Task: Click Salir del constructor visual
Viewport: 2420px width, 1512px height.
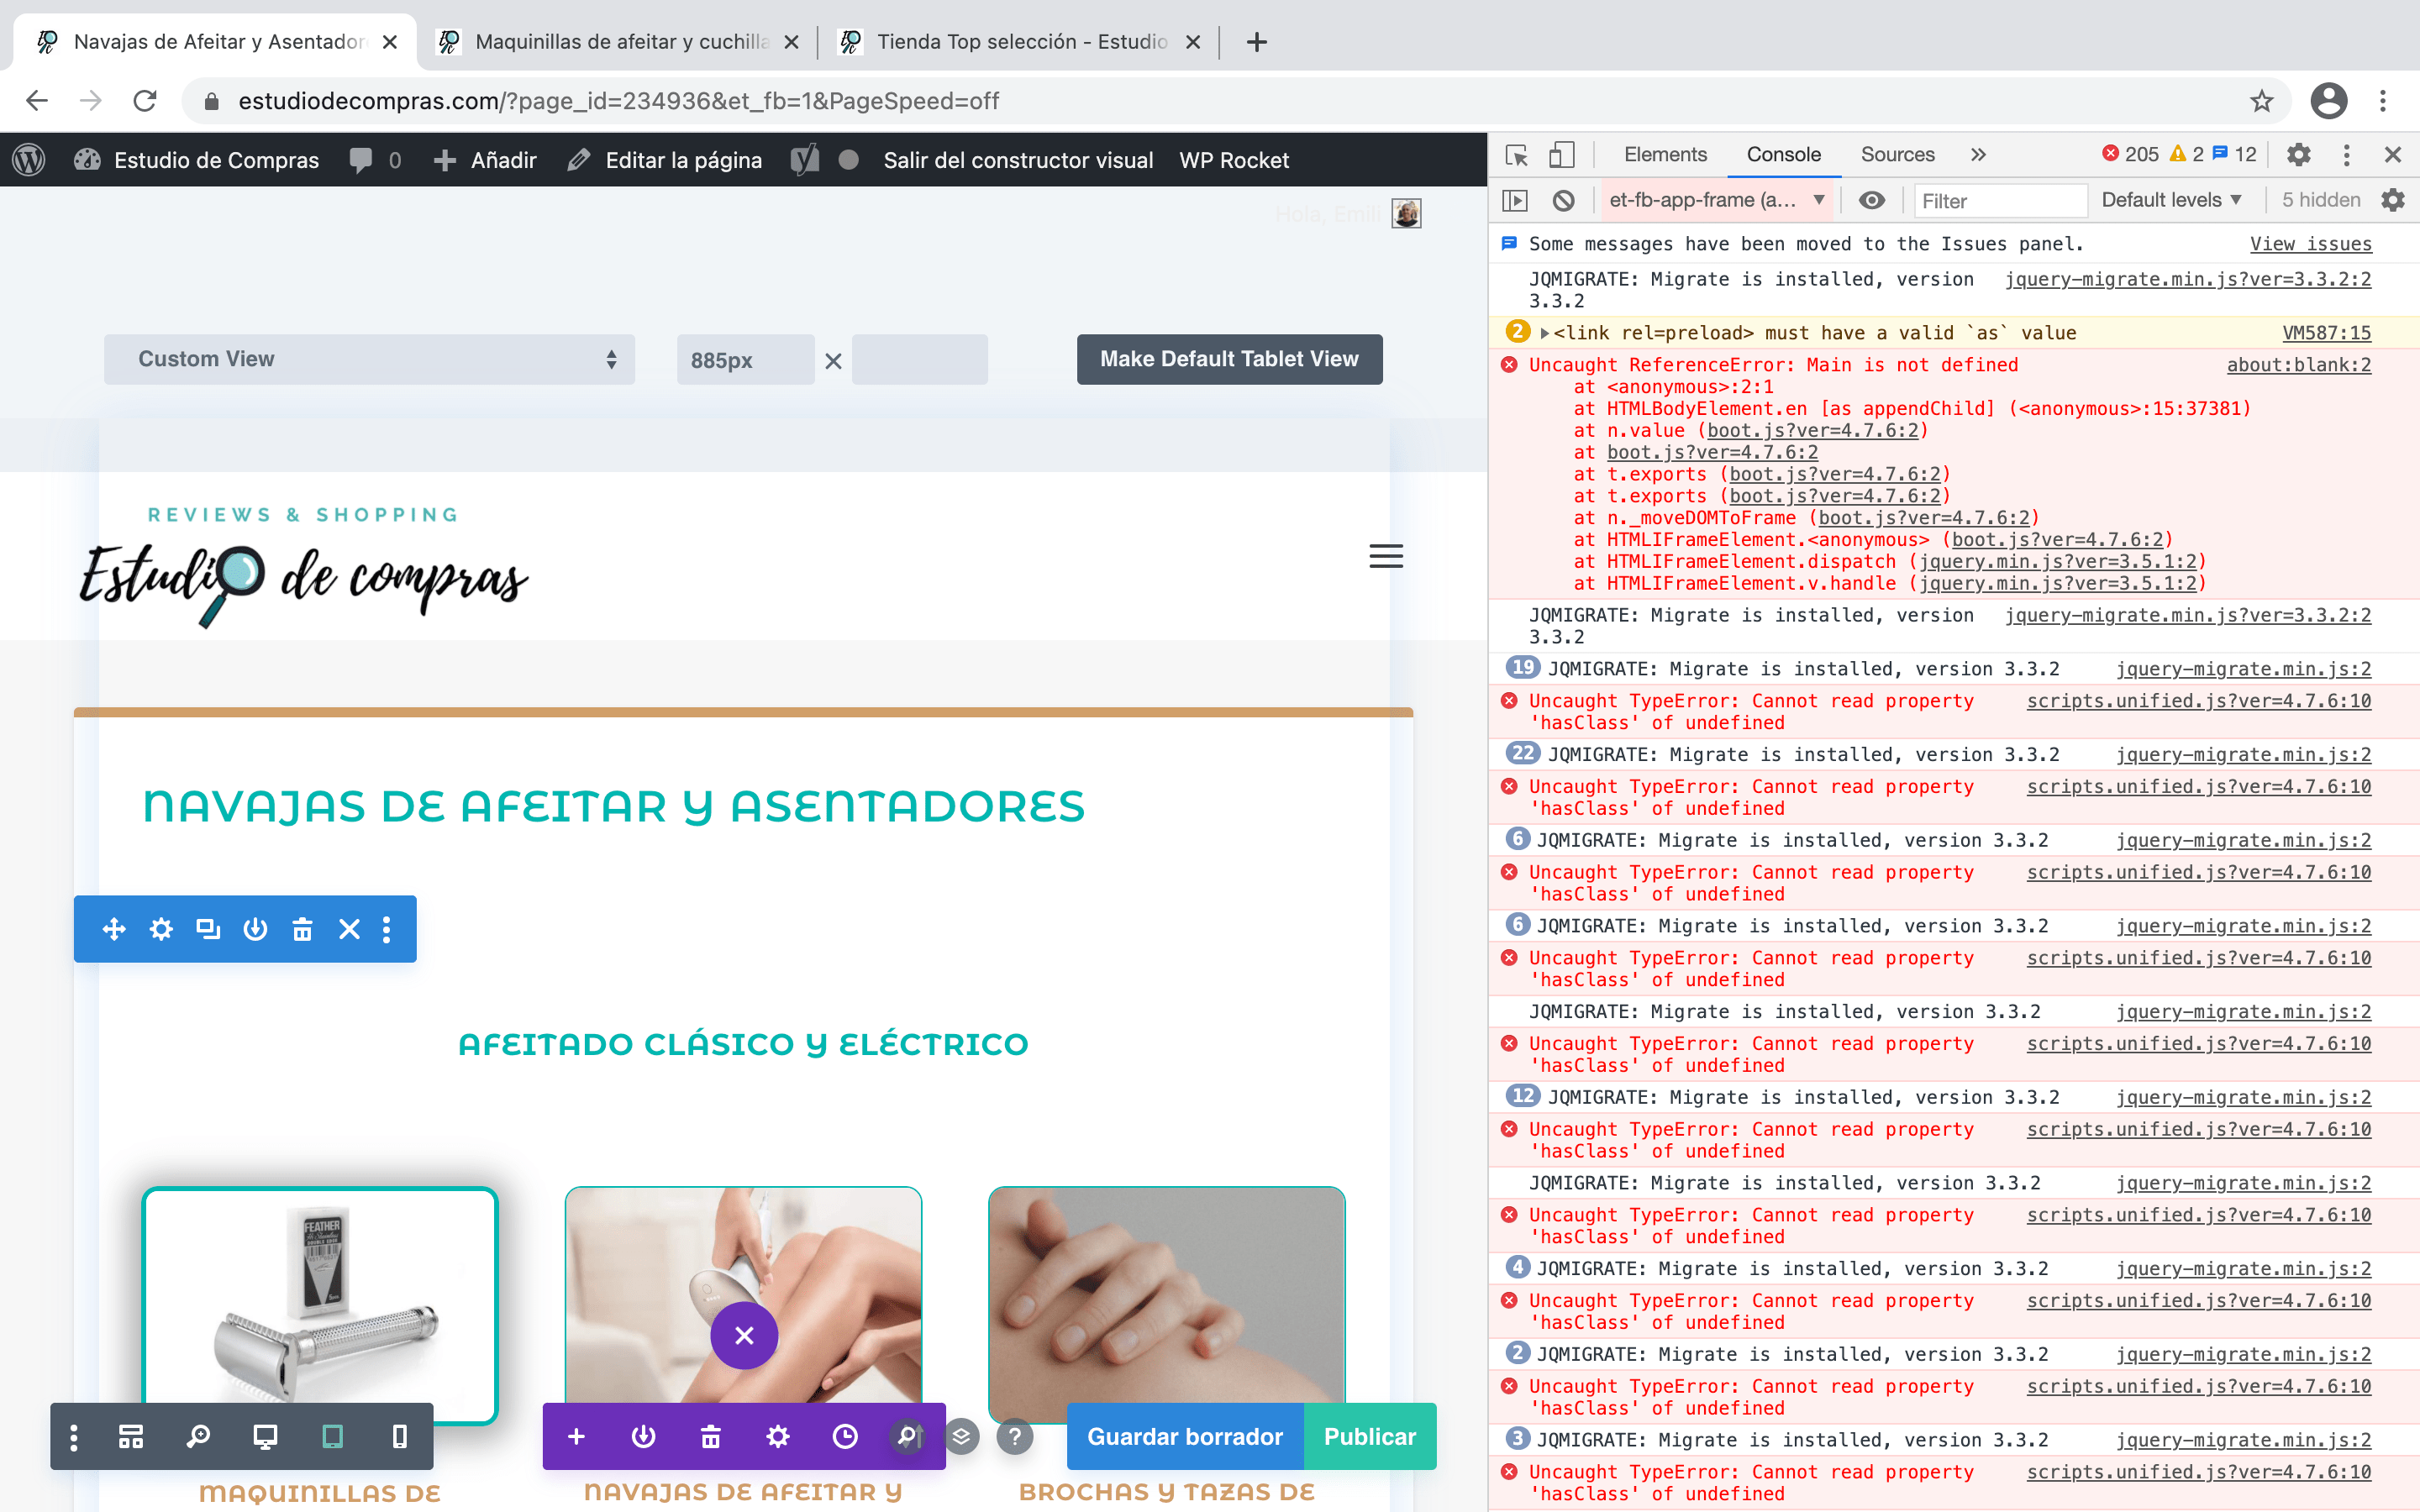Action: click(x=1018, y=161)
